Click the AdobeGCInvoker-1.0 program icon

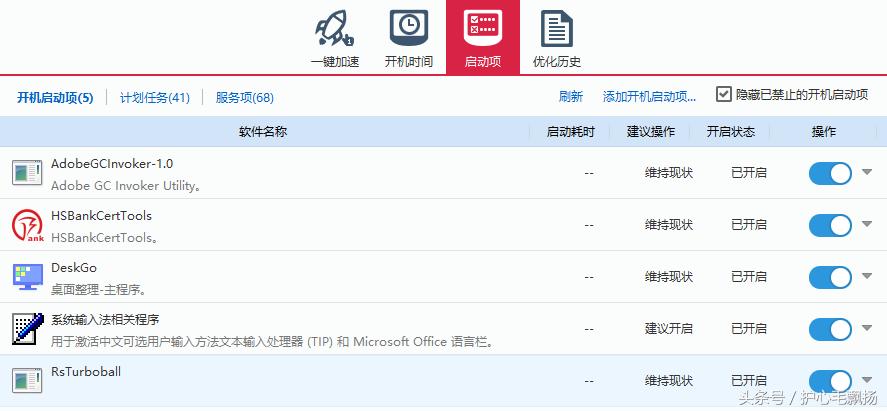pos(27,172)
